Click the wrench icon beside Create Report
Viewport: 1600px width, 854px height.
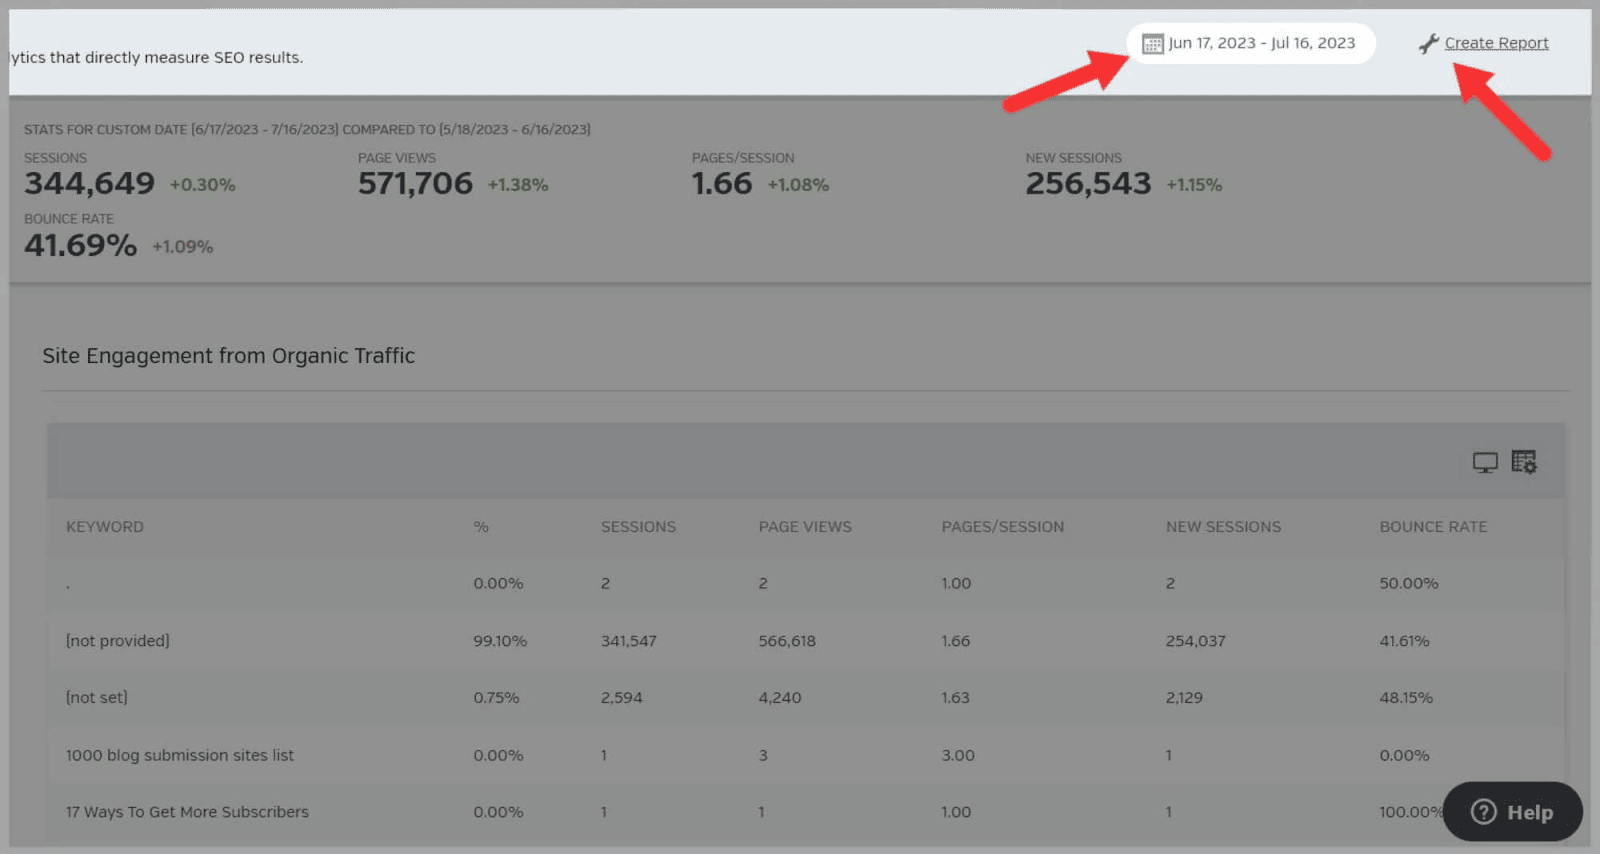pos(1428,44)
